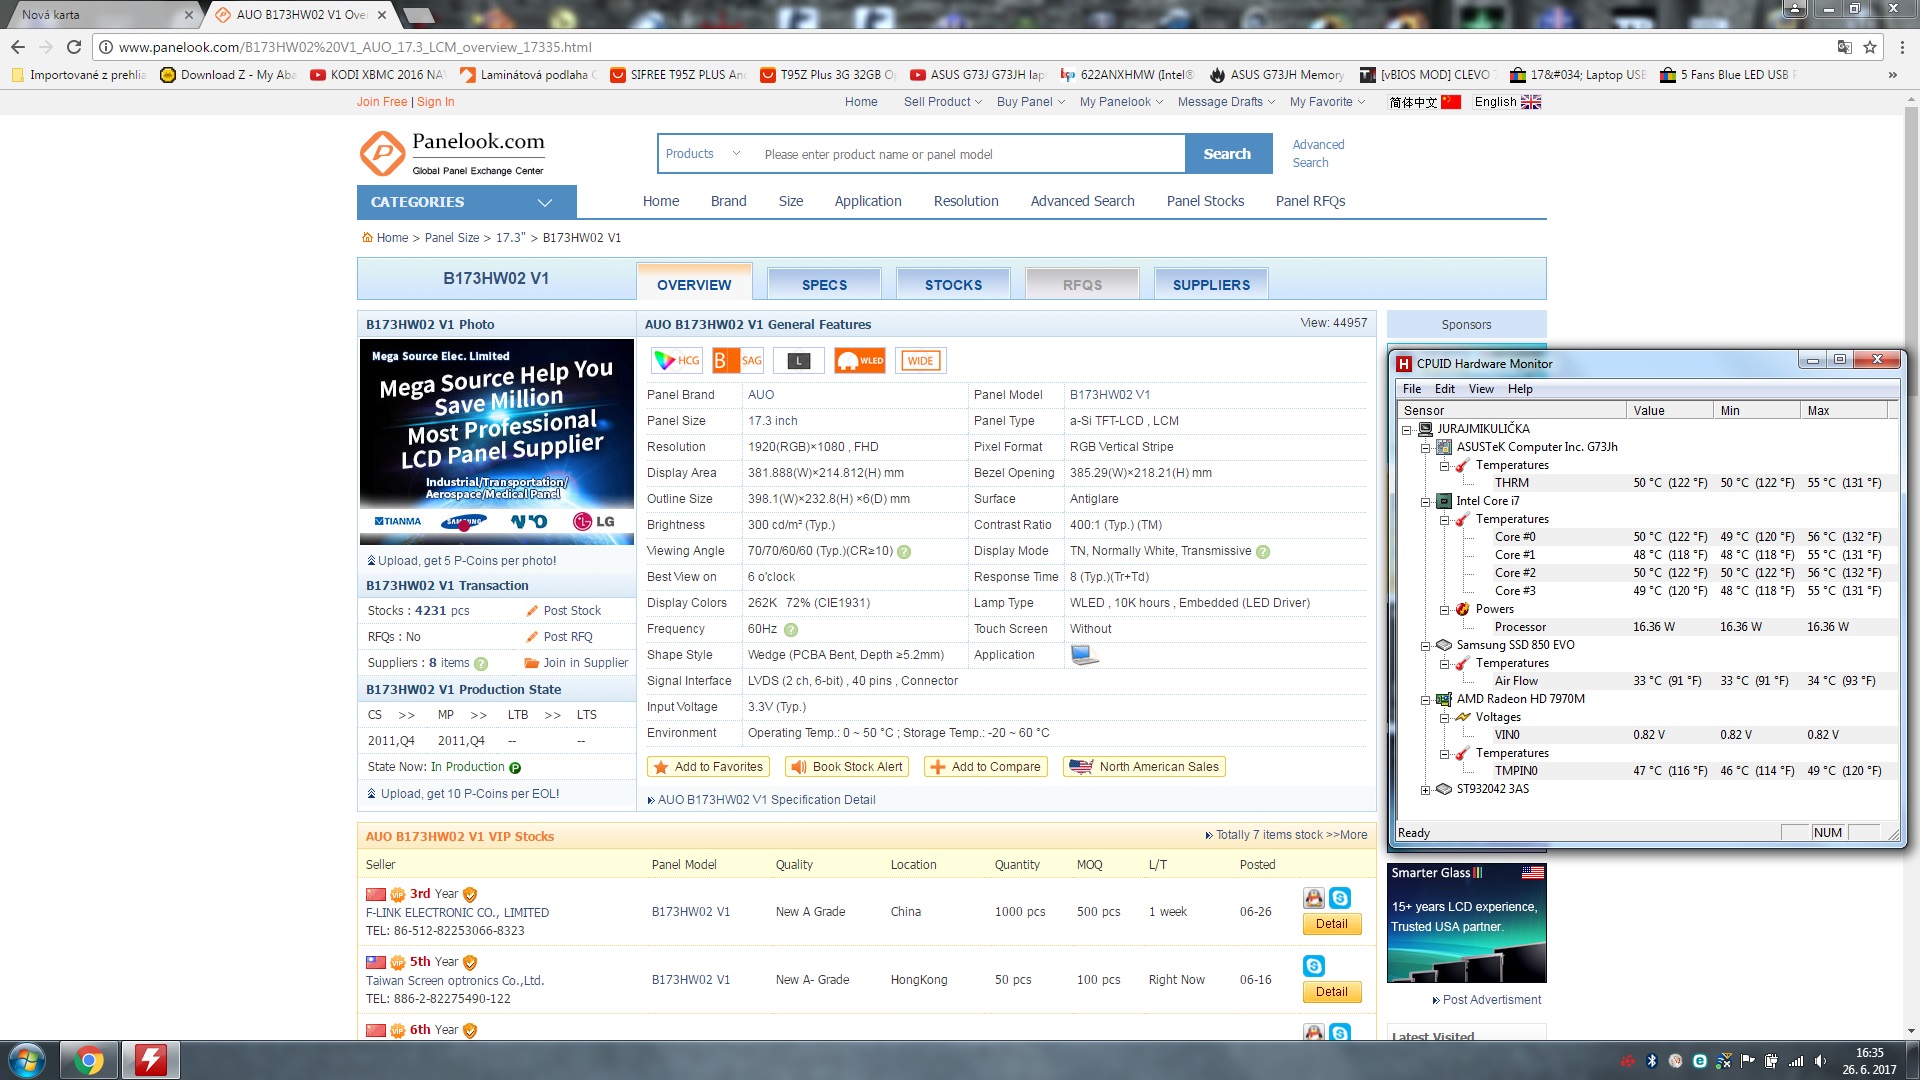Reload the page with the browser refresh icon
Screen dimensions: 1920x1080
coord(73,47)
